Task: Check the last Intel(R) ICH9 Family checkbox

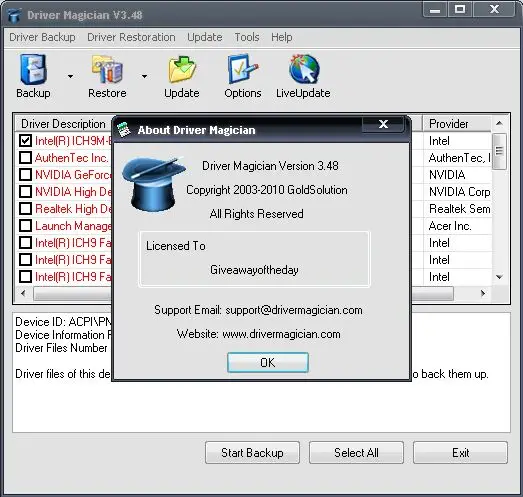Action: click(25, 277)
